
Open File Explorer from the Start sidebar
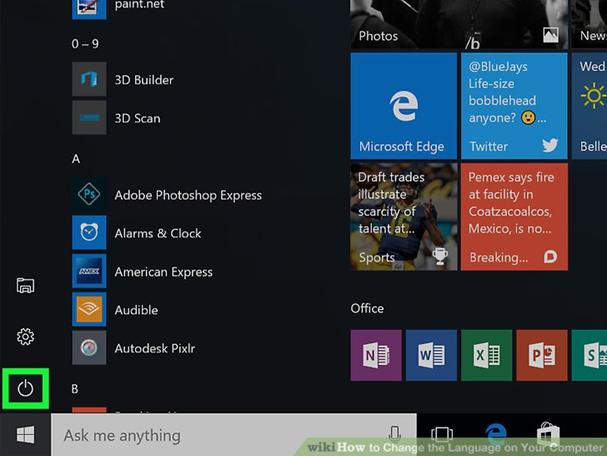click(x=26, y=286)
